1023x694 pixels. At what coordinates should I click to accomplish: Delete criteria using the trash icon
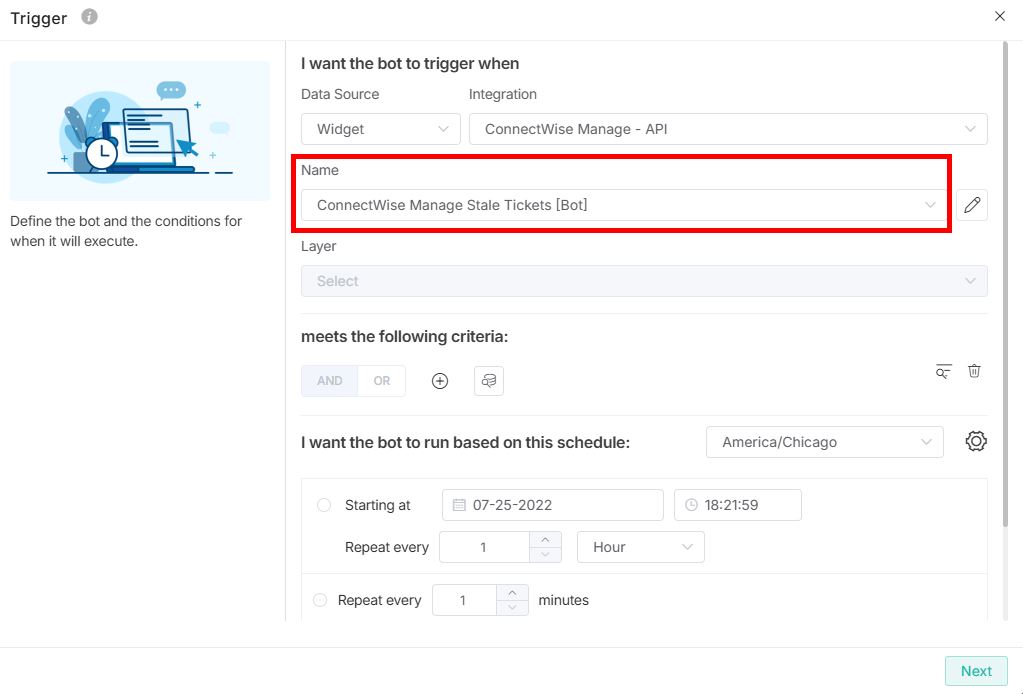(x=974, y=371)
